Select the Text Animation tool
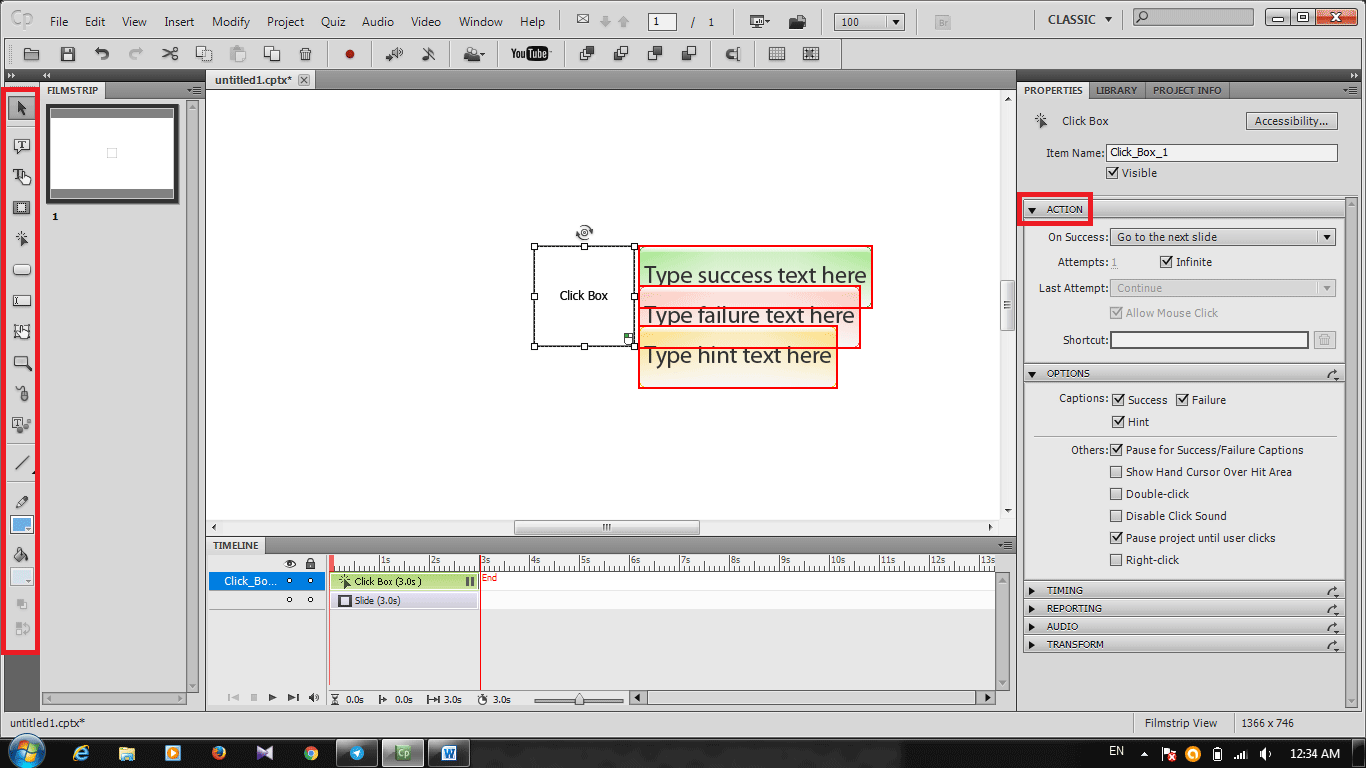The width and height of the screenshot is (1366, 768). (x=21, y=425)
